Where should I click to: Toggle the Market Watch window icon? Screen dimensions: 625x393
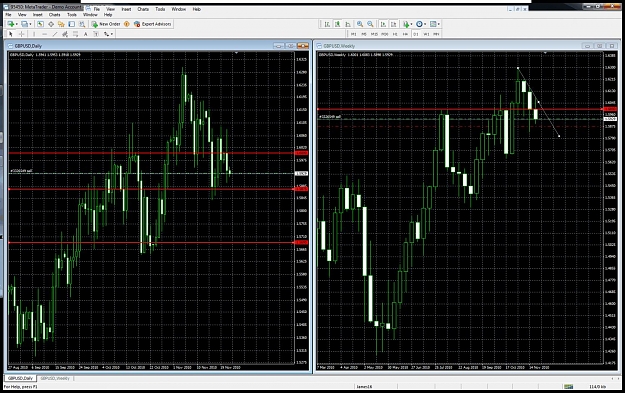point(40,24)
